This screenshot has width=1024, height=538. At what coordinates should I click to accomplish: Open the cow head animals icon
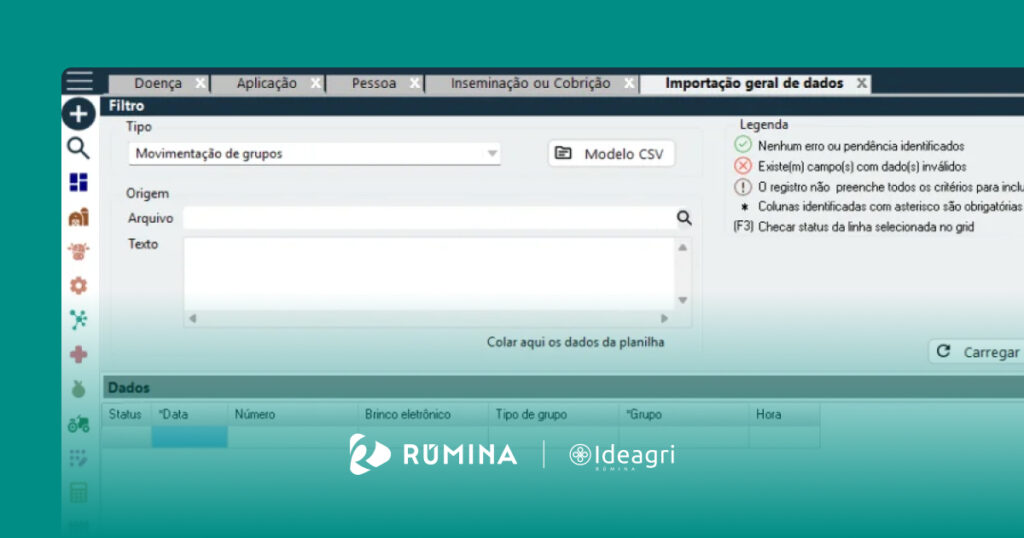(78, 251)
